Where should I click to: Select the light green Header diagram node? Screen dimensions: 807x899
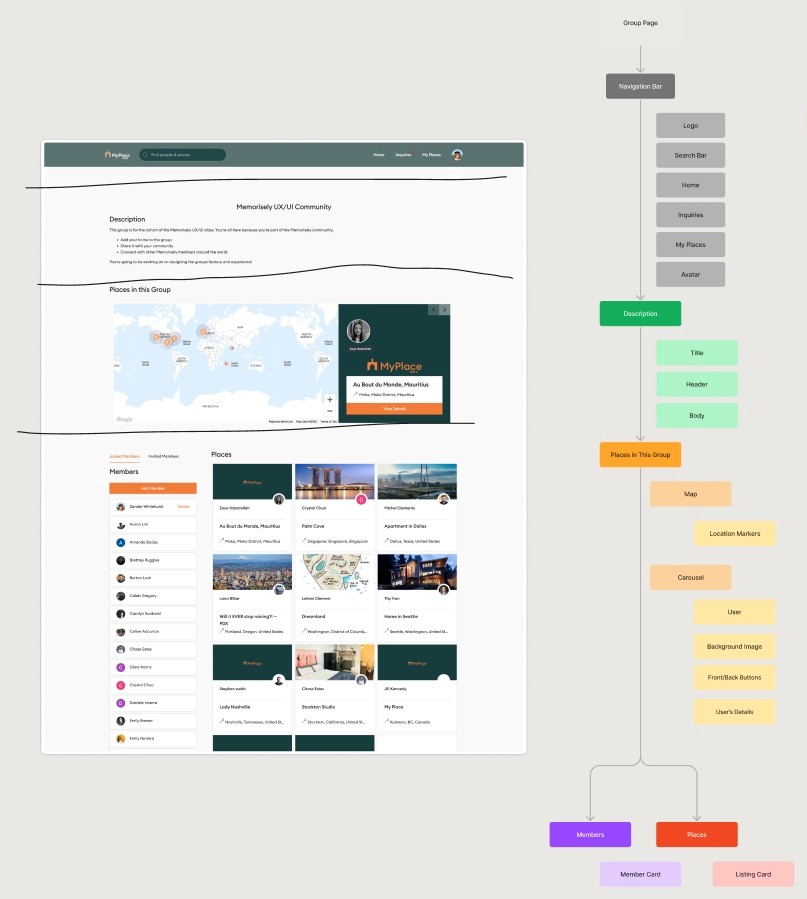[x=697, y=384]
